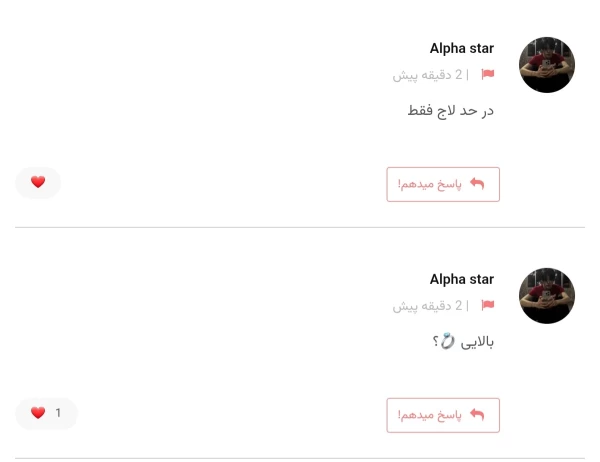Open the first Alpha star profile picture

tap(547, 65)
